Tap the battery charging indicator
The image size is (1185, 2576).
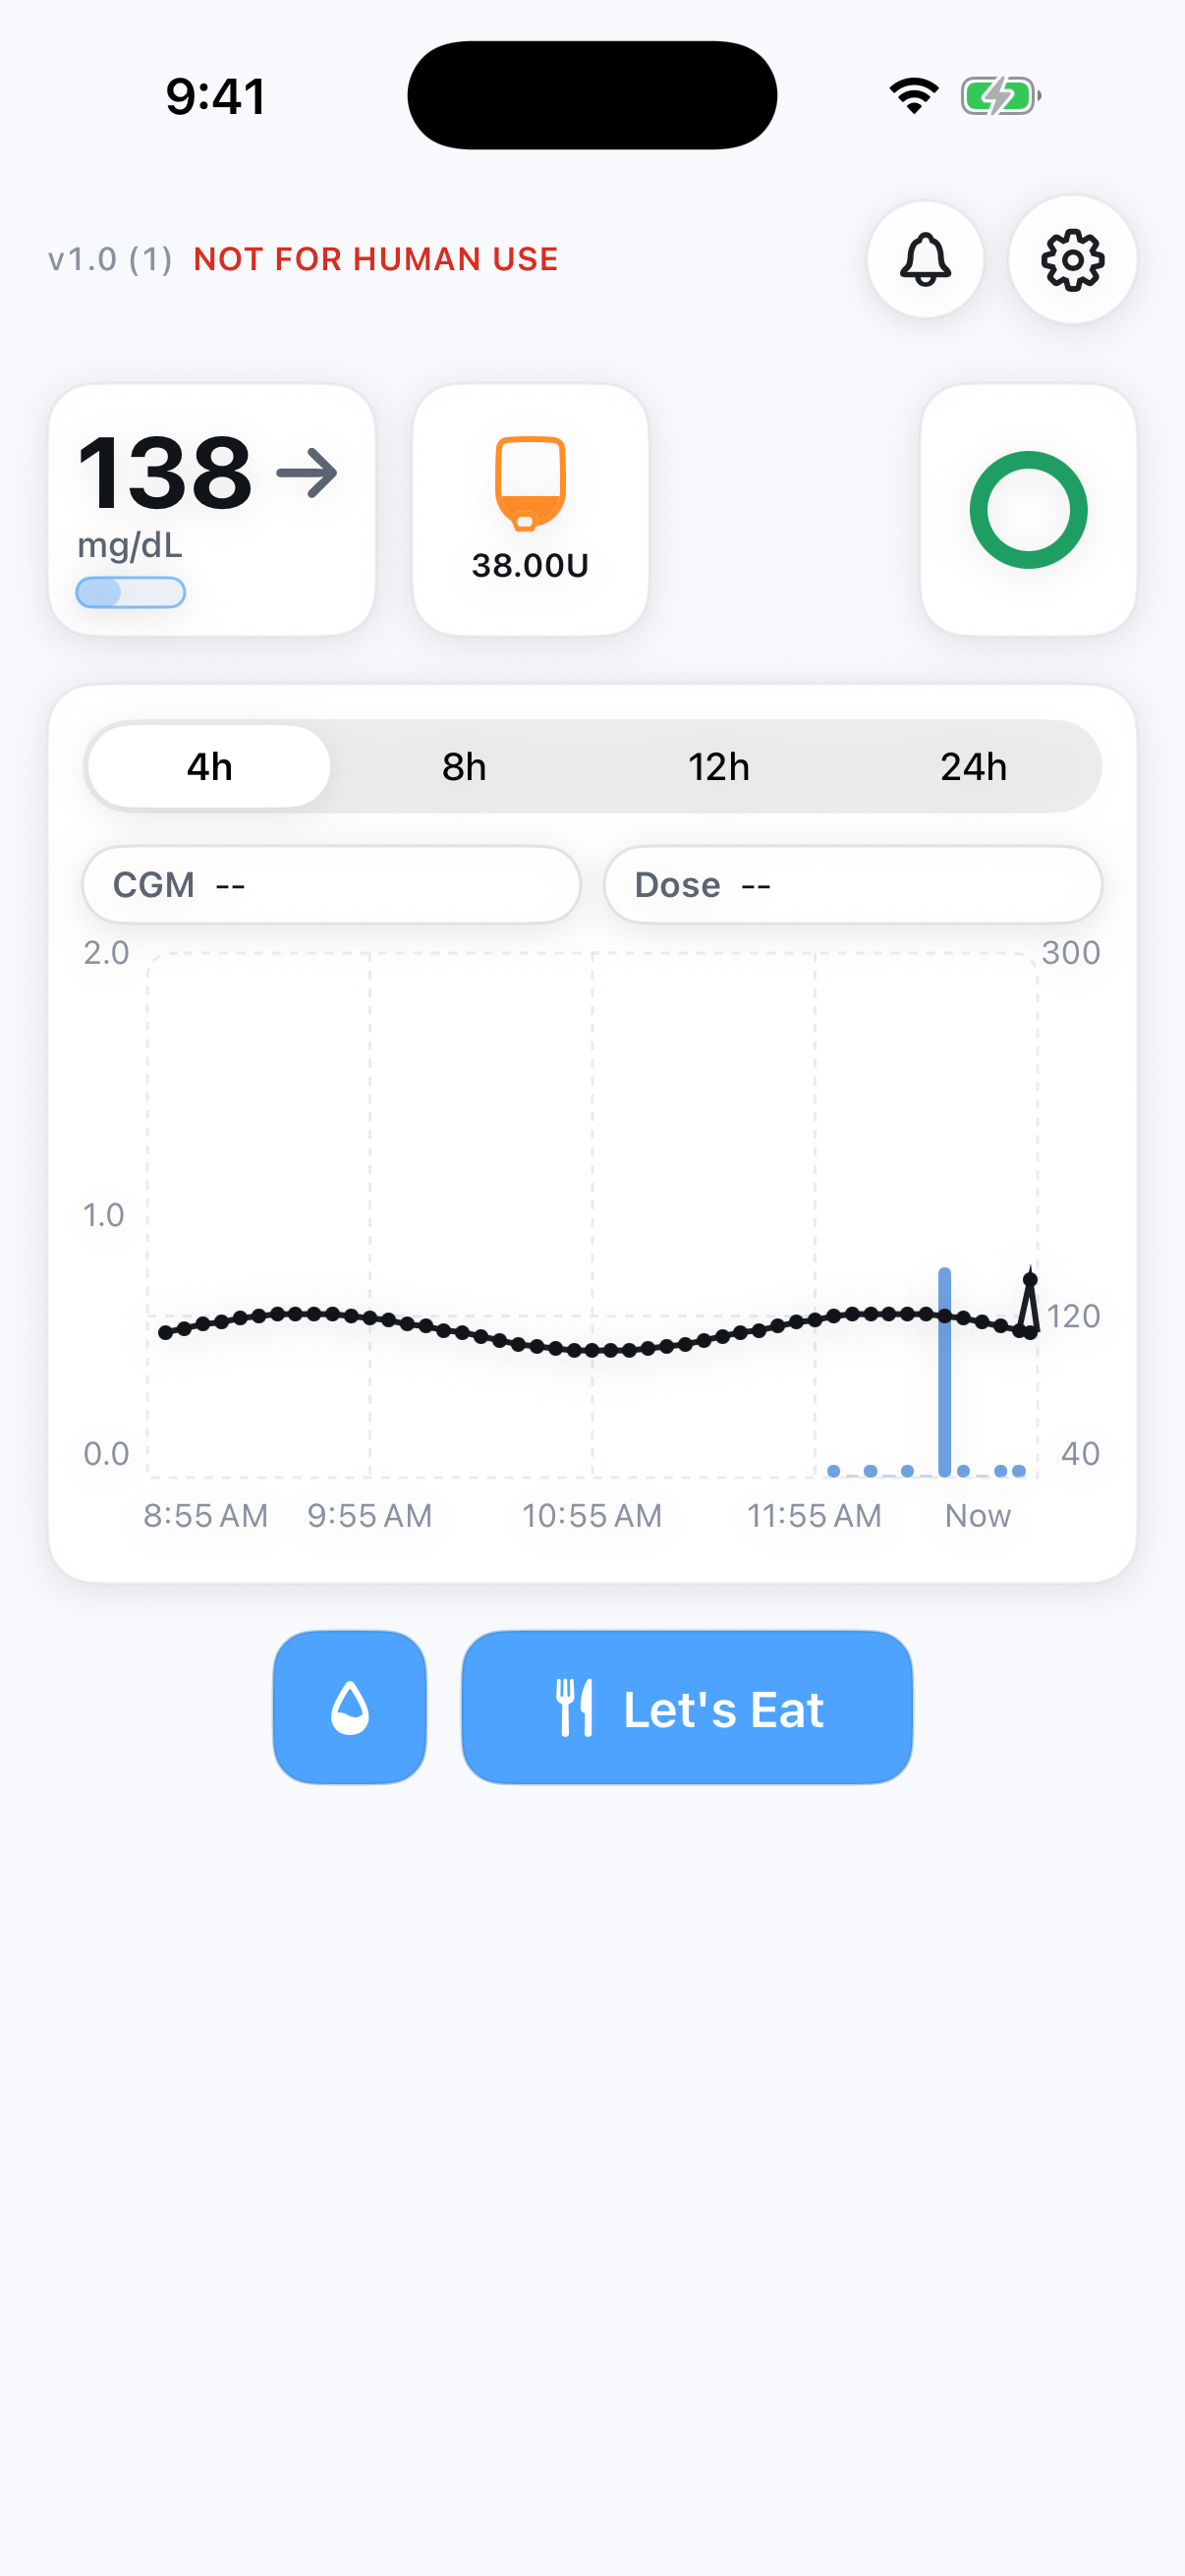click(x=1000, y=96)
